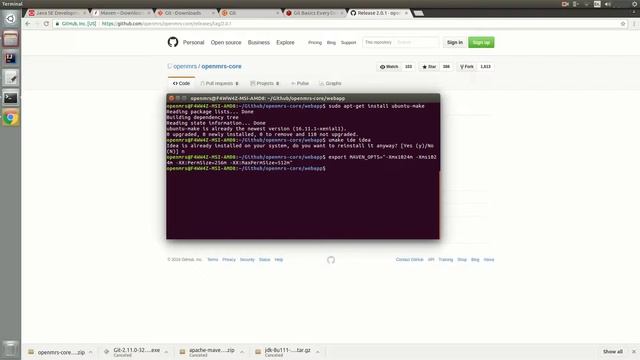Reload the current GitHub page
Viewport: 640px width, 360px height.
point(46,24)
